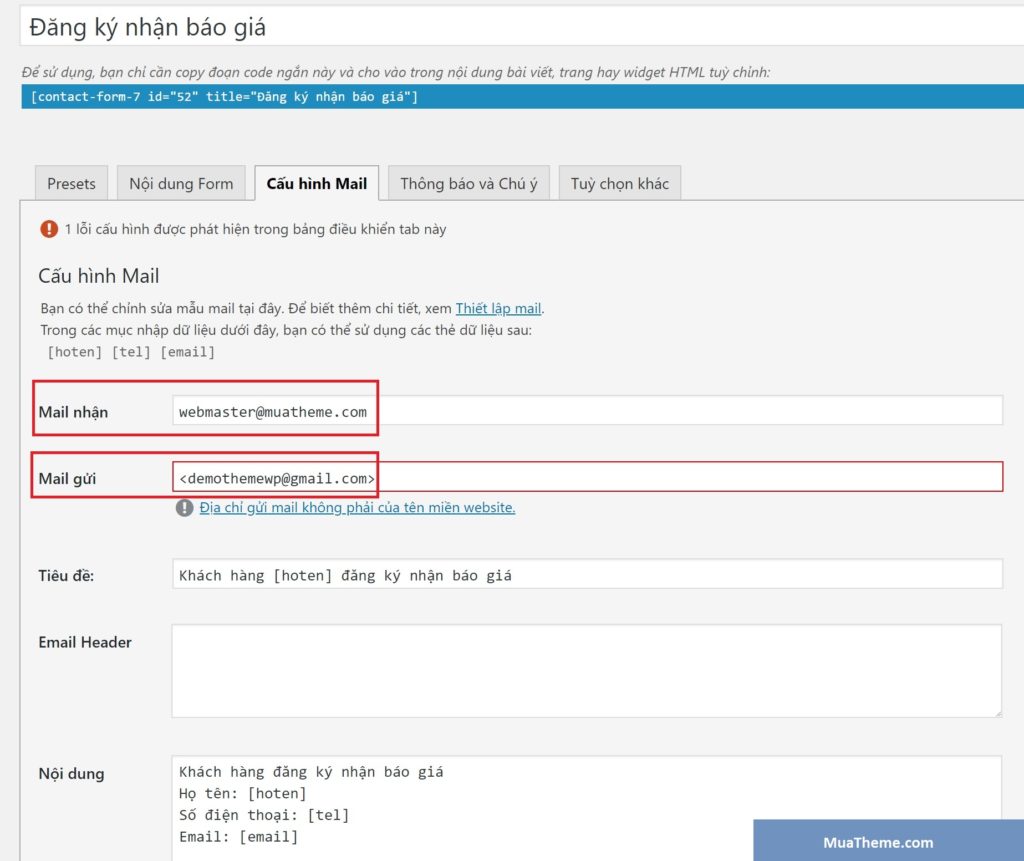
Task: Go to the Thông báo và Chú ý tab
Action: [x=468, y=183]
